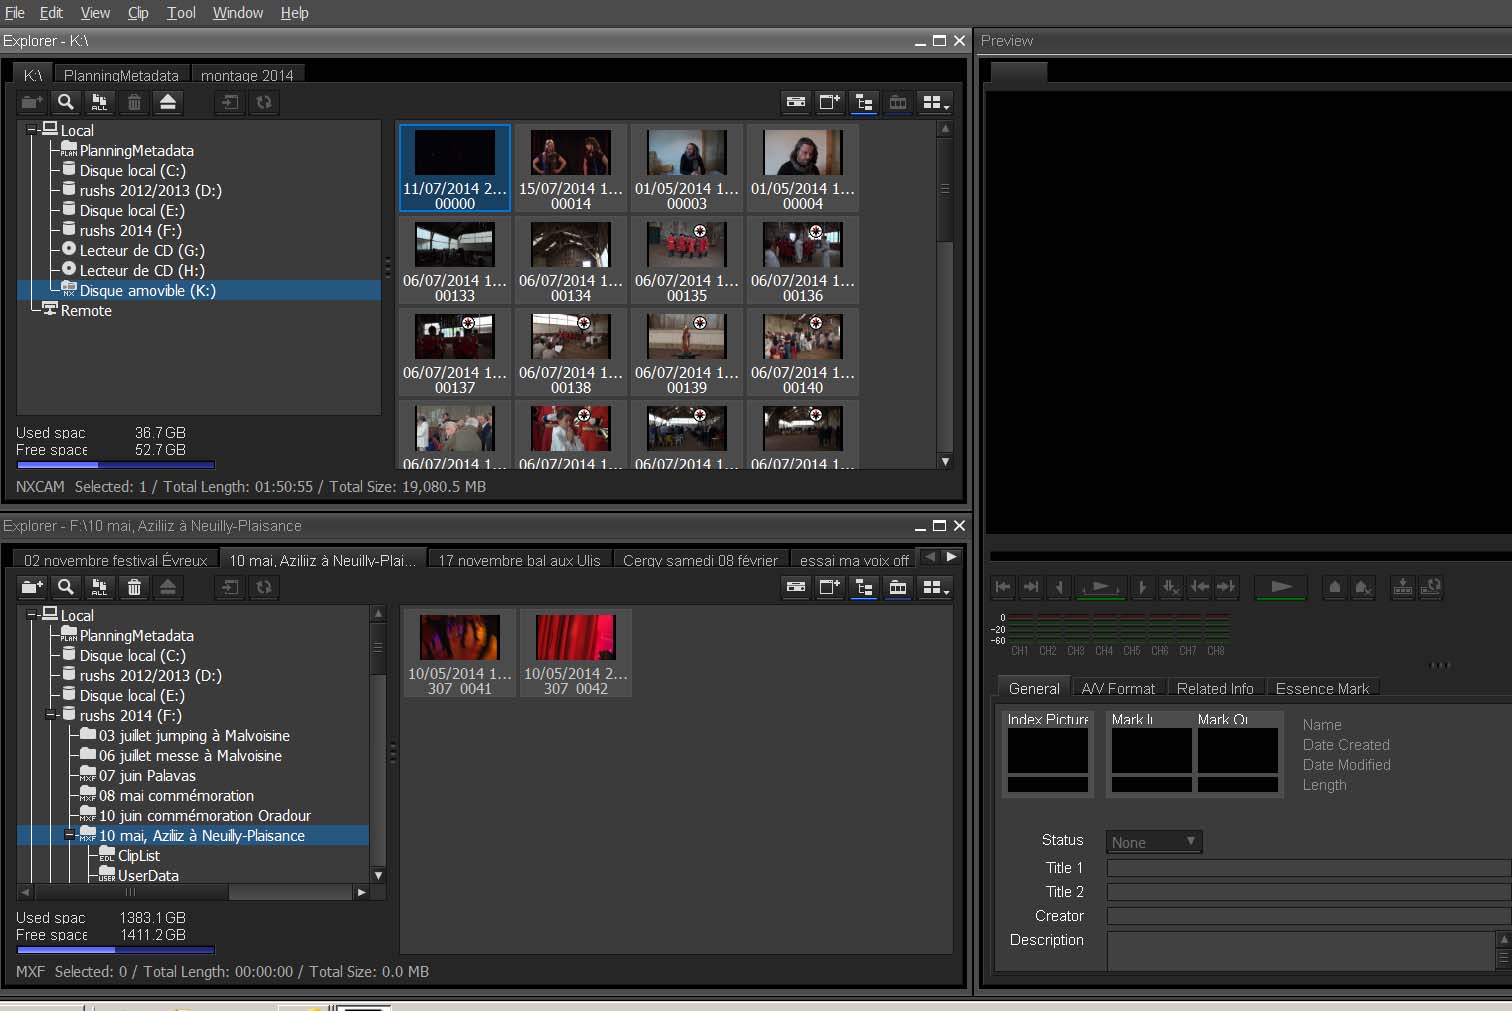Open the thumbnail view mode dropdown in the top explorer
Screen dimensions: 1512x1011
pyautogui.click(x=935, y=102)
